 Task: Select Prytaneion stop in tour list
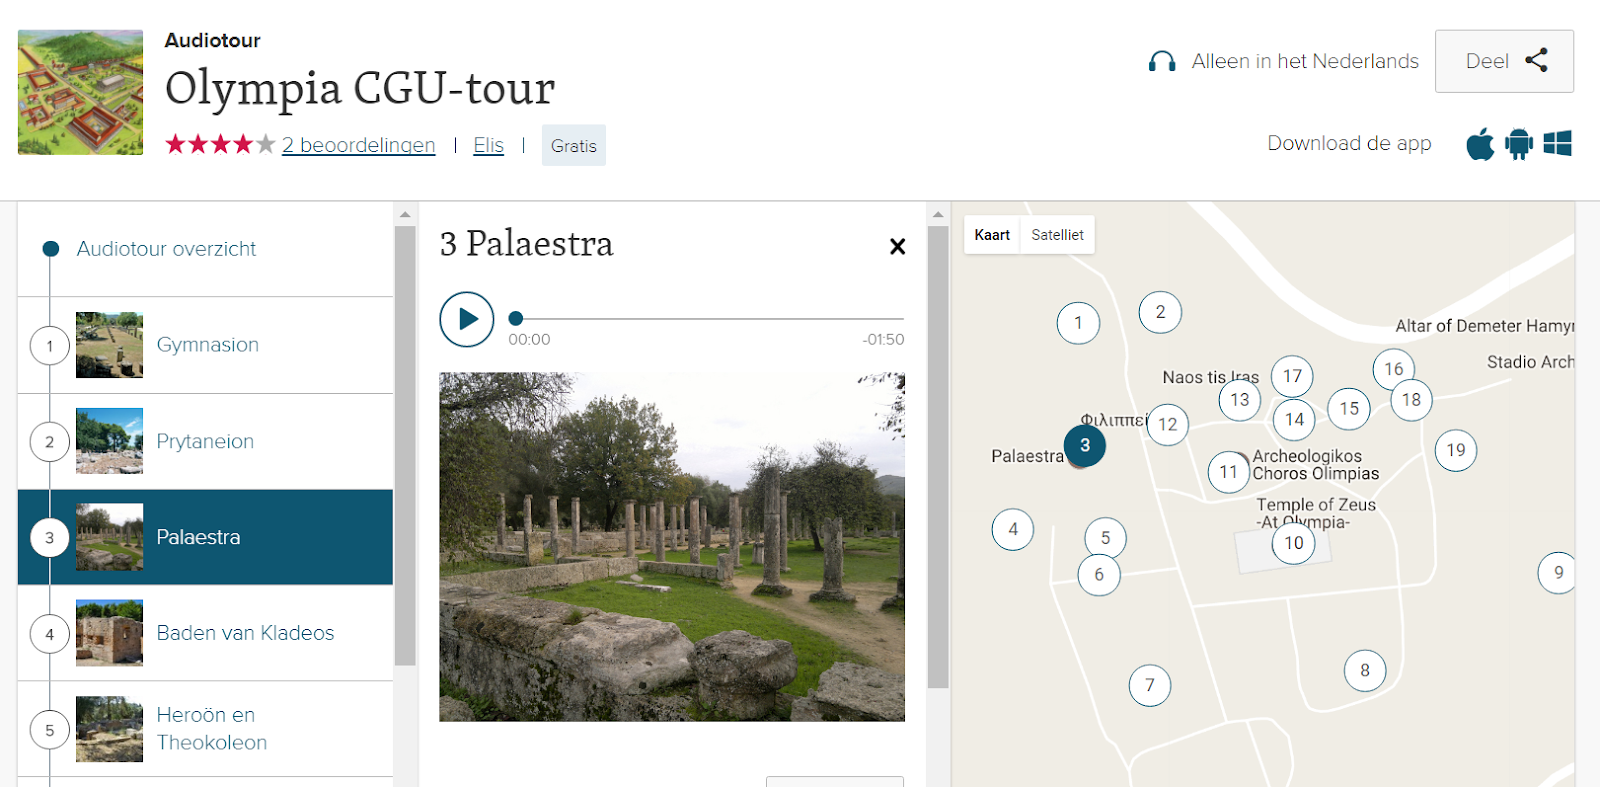(x=205, y=441)
